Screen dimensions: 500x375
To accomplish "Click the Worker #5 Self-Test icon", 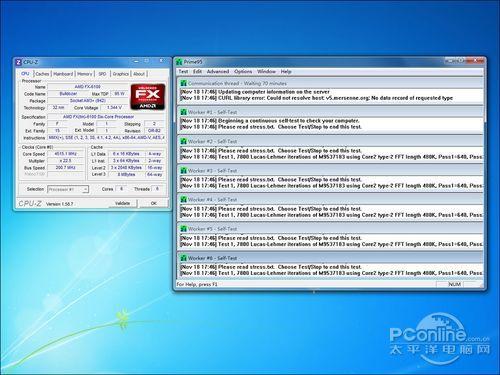I will point(183,229).
